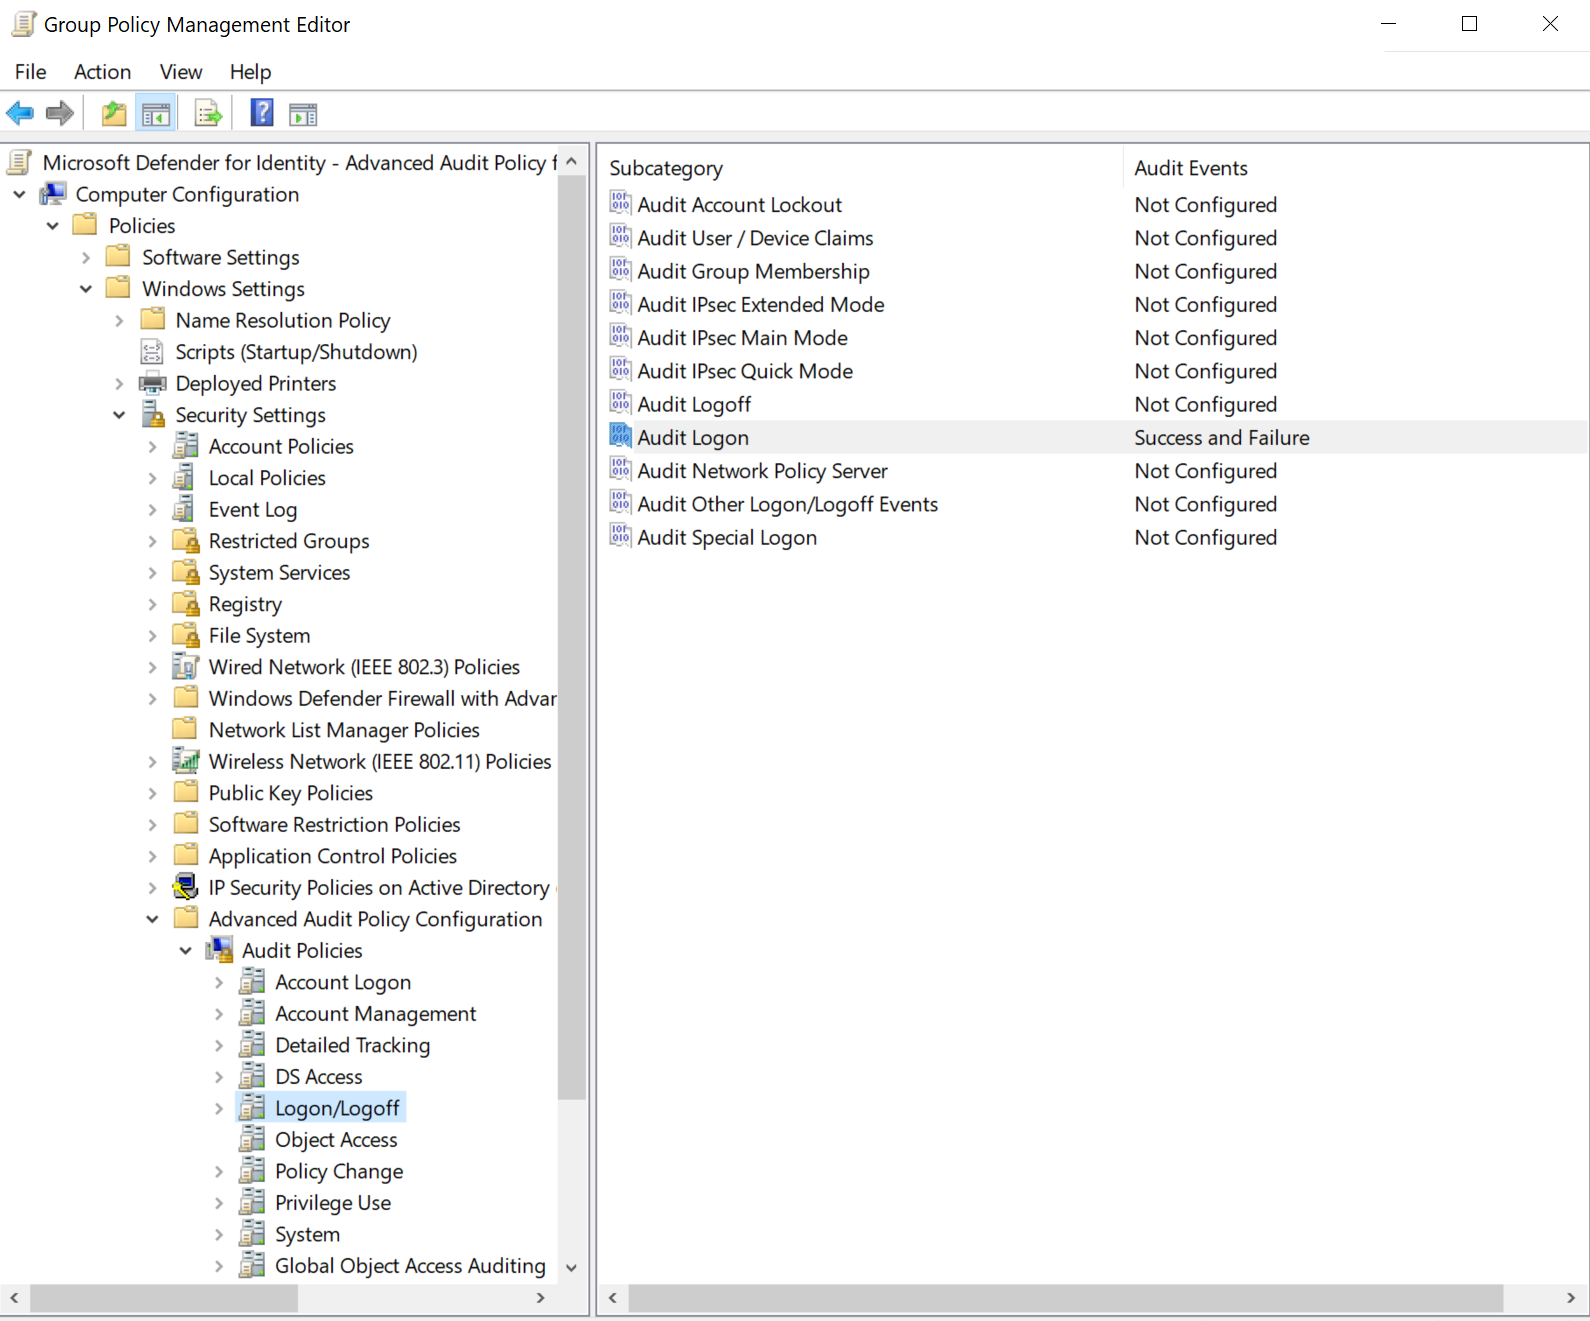
Task: Click the Audit Policies node icon
Action: [x=219, y=950]
